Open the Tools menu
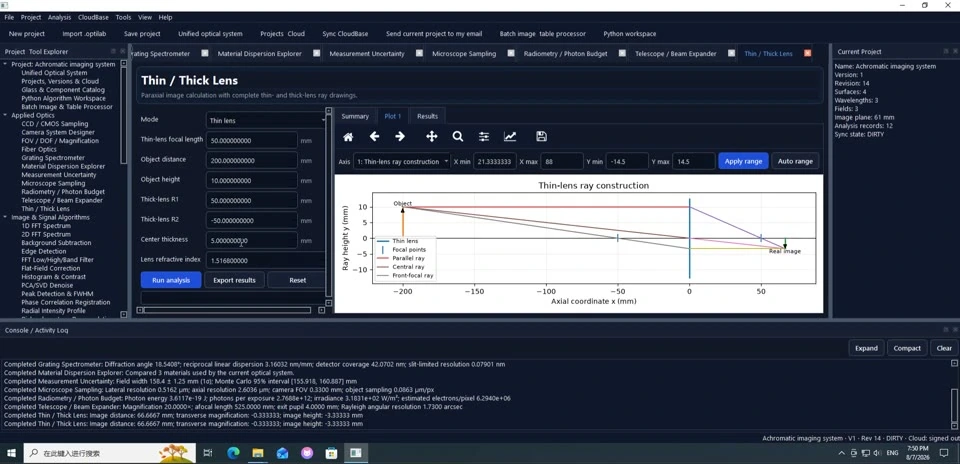The height and width of the screenshot is (464, 960). tap(124, 18)
